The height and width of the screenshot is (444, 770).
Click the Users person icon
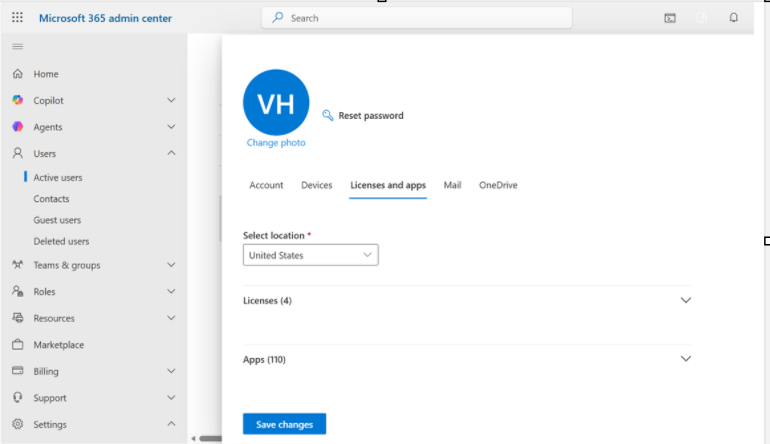18,153
